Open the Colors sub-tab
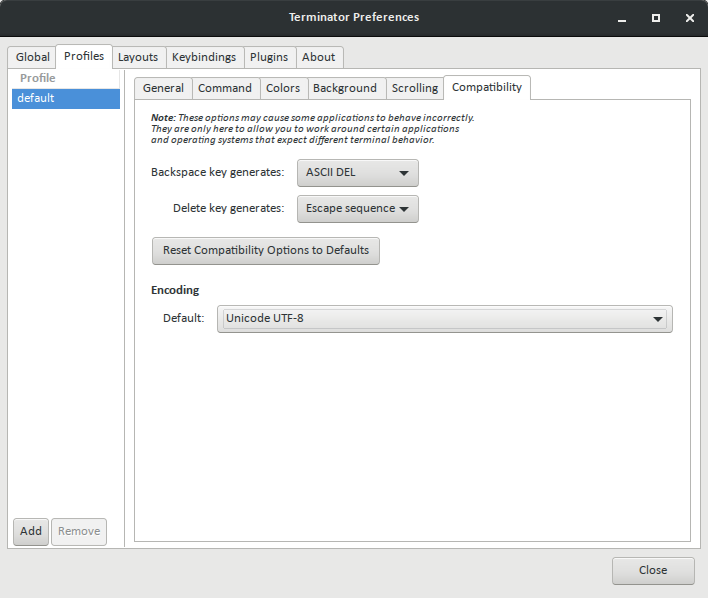 283,88
